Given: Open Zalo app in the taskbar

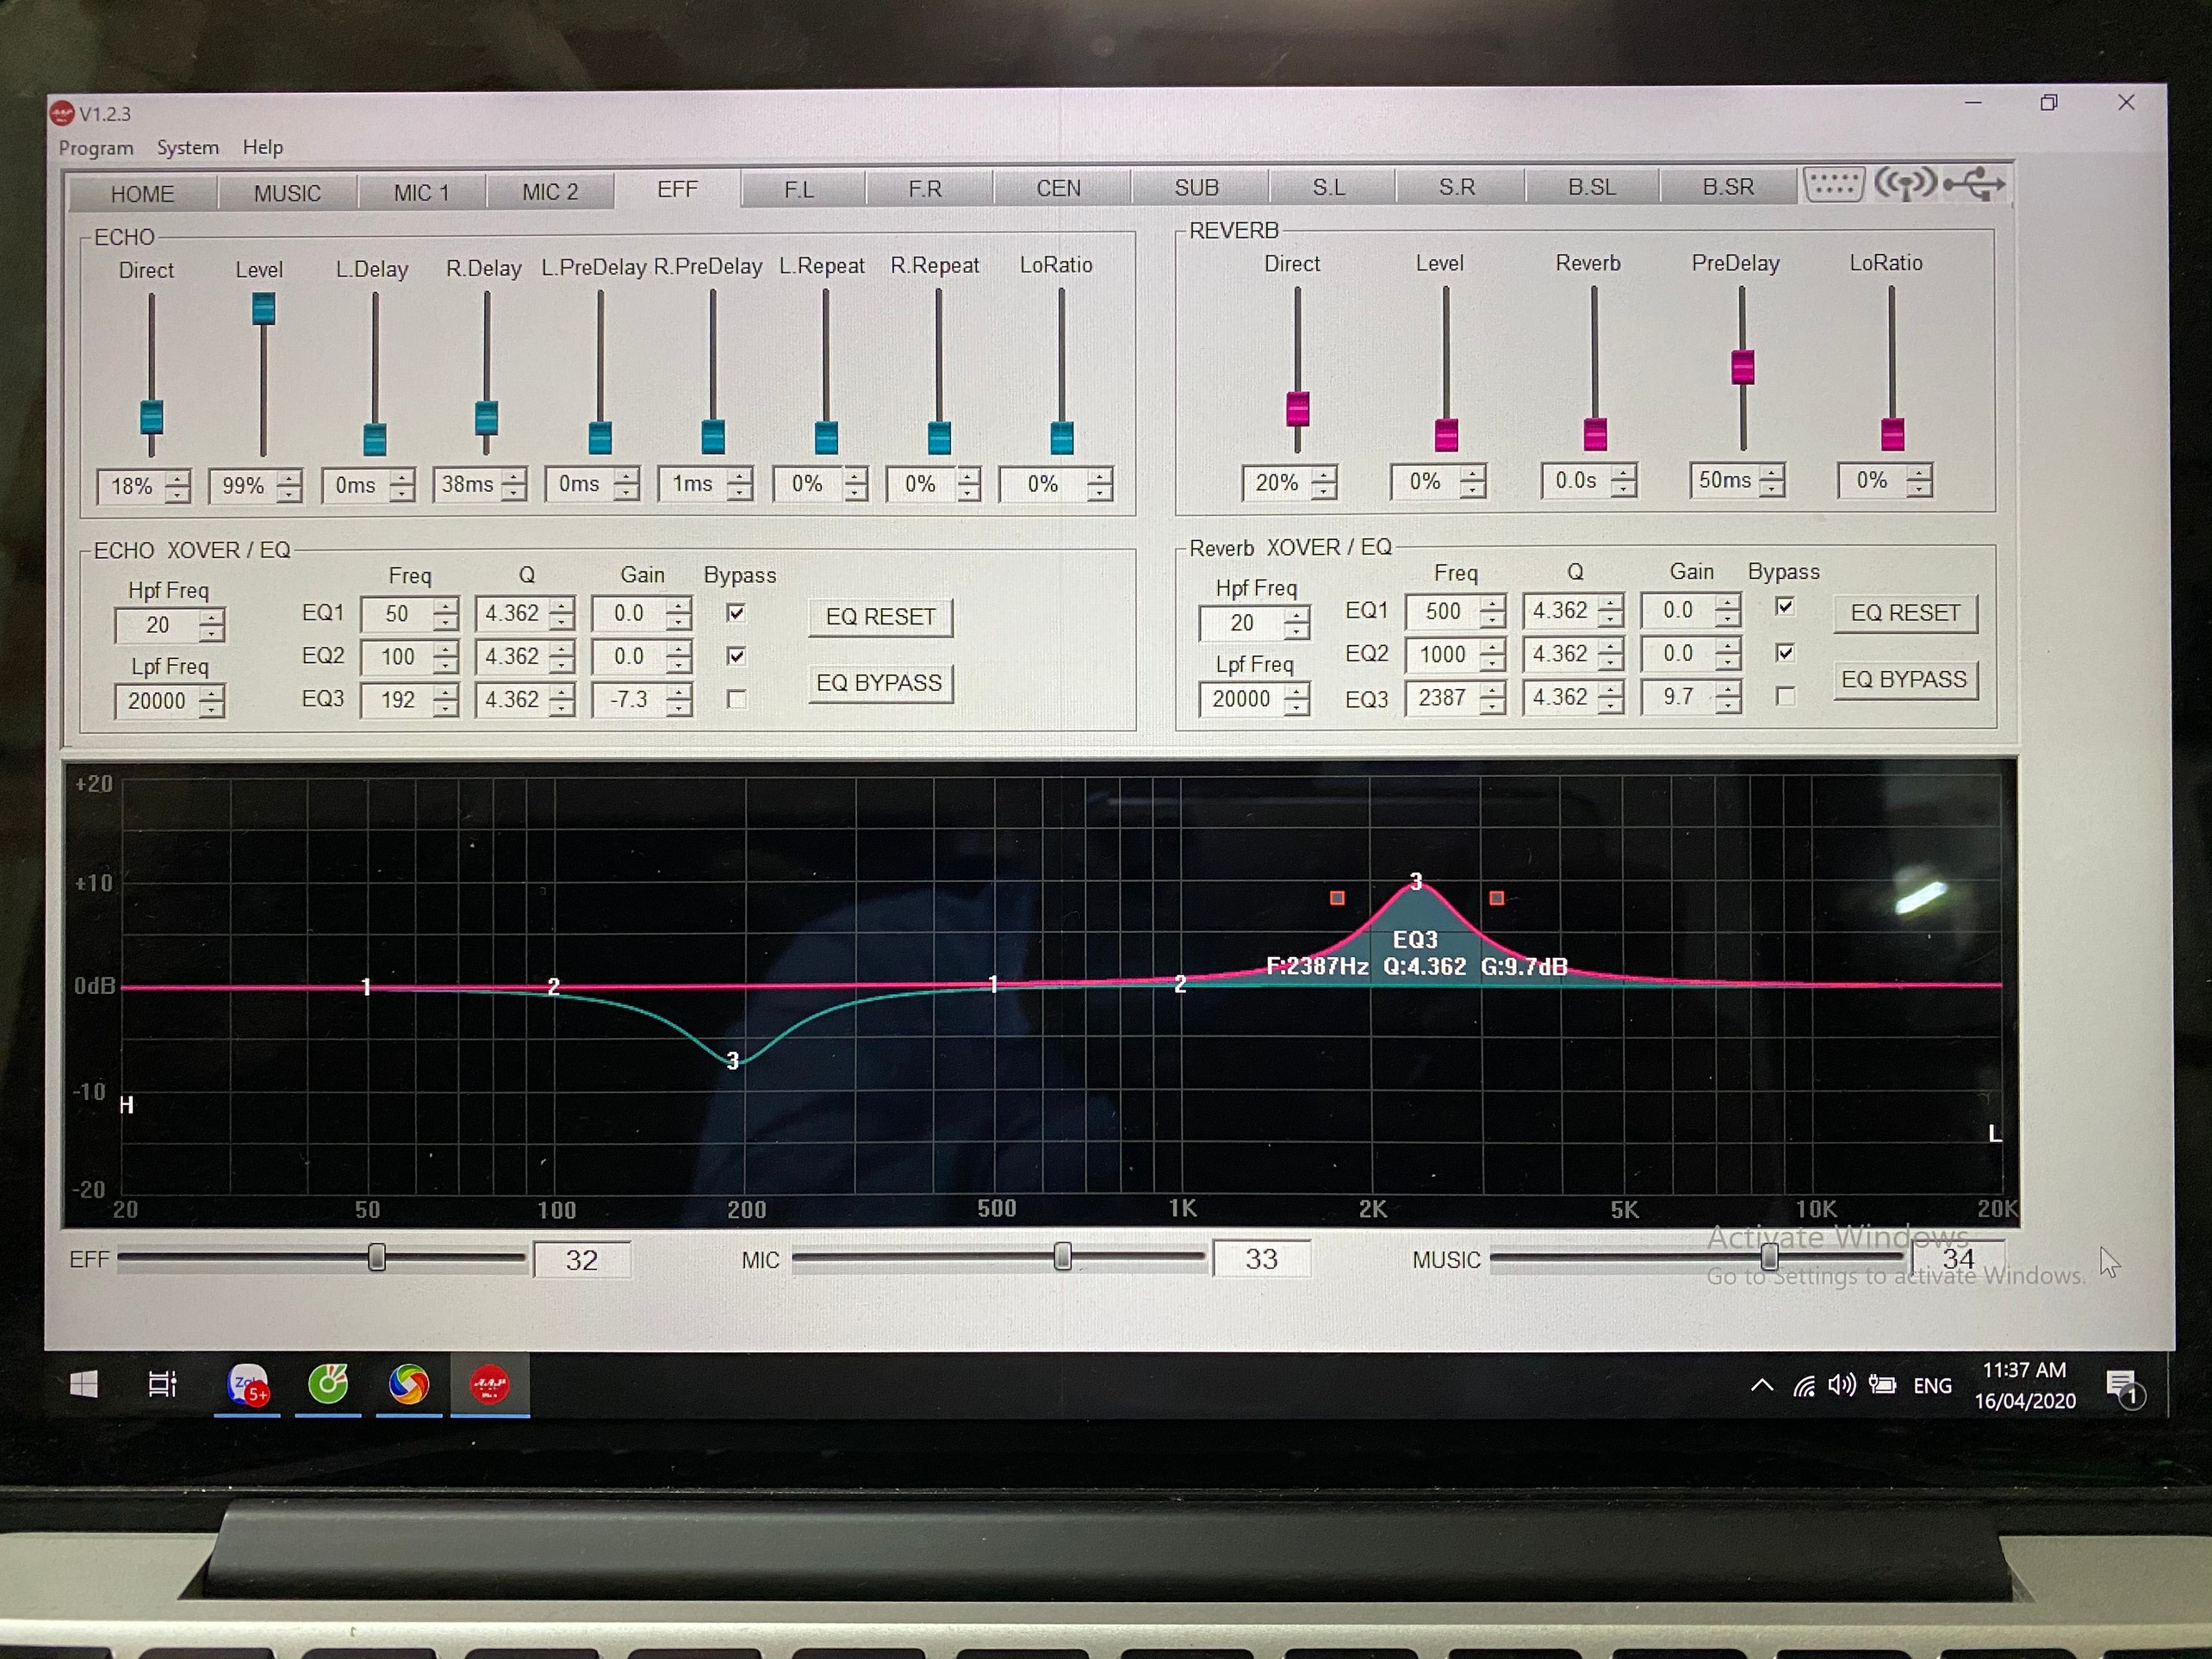Looking at the screenshot, I should pyautogui.click(x=247, y=1384).
